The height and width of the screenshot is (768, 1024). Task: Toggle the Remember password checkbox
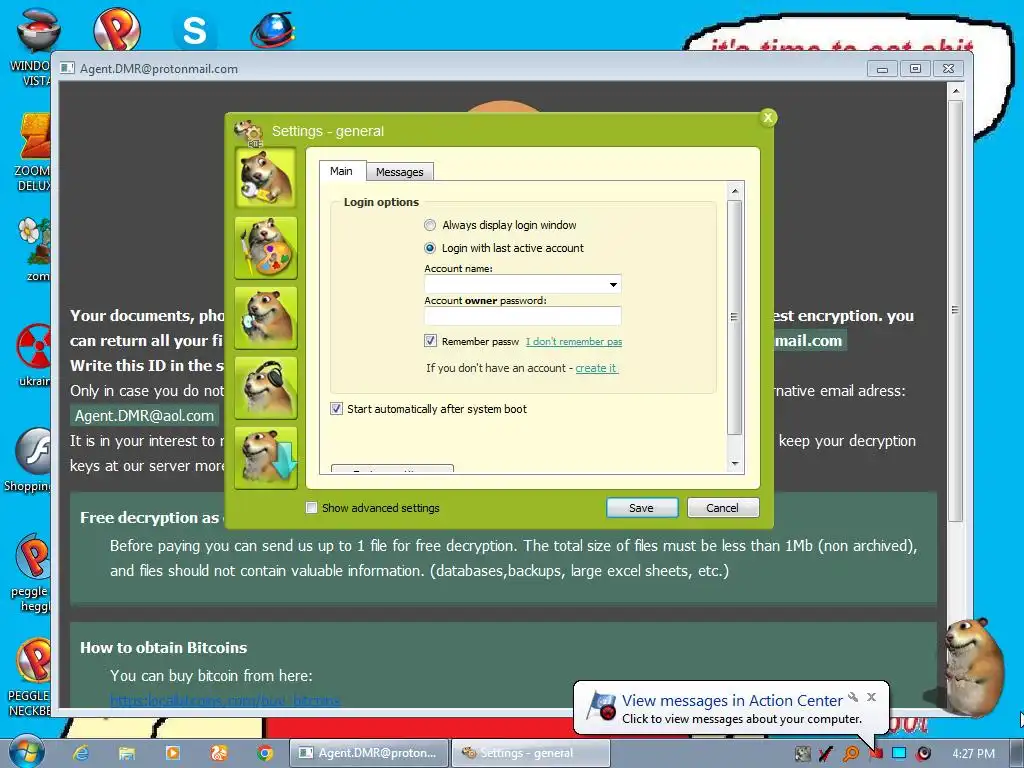[x=430, y=341]
